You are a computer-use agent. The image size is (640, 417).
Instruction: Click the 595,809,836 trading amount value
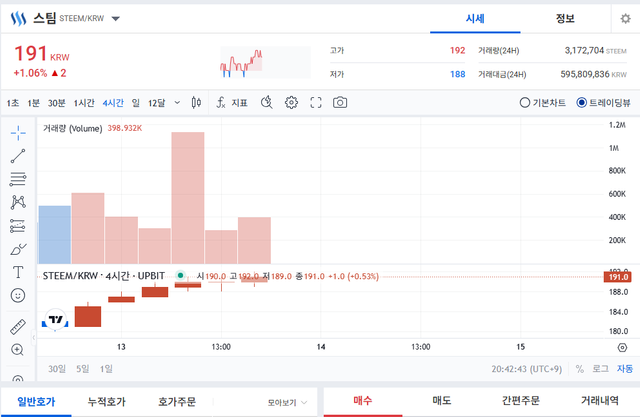click(x=585, y=74)
